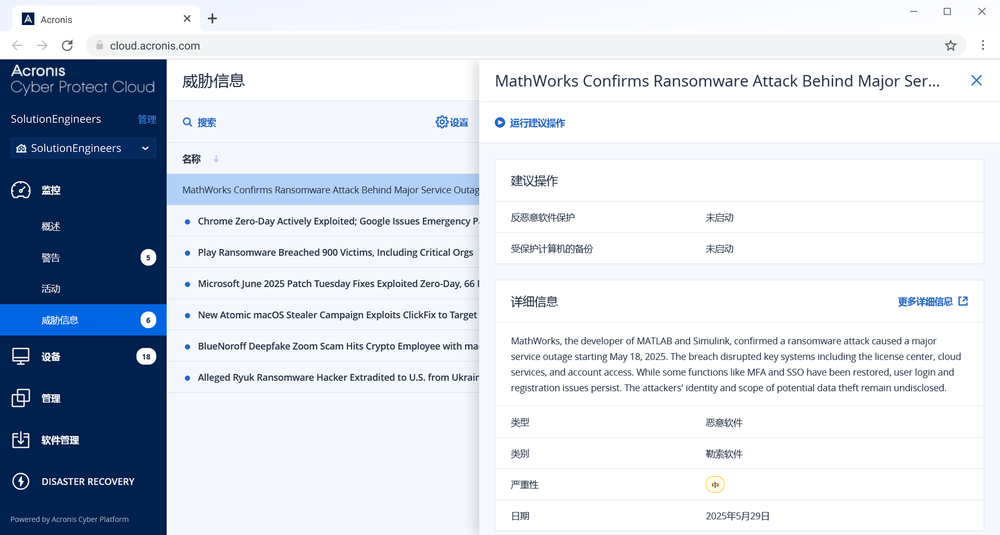Click the Software Management download icon
The width and height of the screenshot is (1000, 535).
[21, 439]
